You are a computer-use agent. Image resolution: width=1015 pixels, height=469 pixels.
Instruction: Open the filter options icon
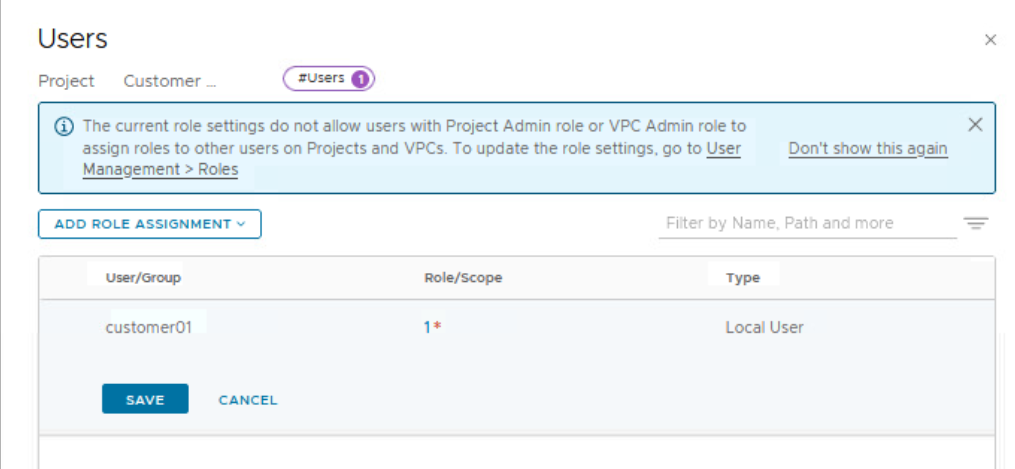point(976,223)
